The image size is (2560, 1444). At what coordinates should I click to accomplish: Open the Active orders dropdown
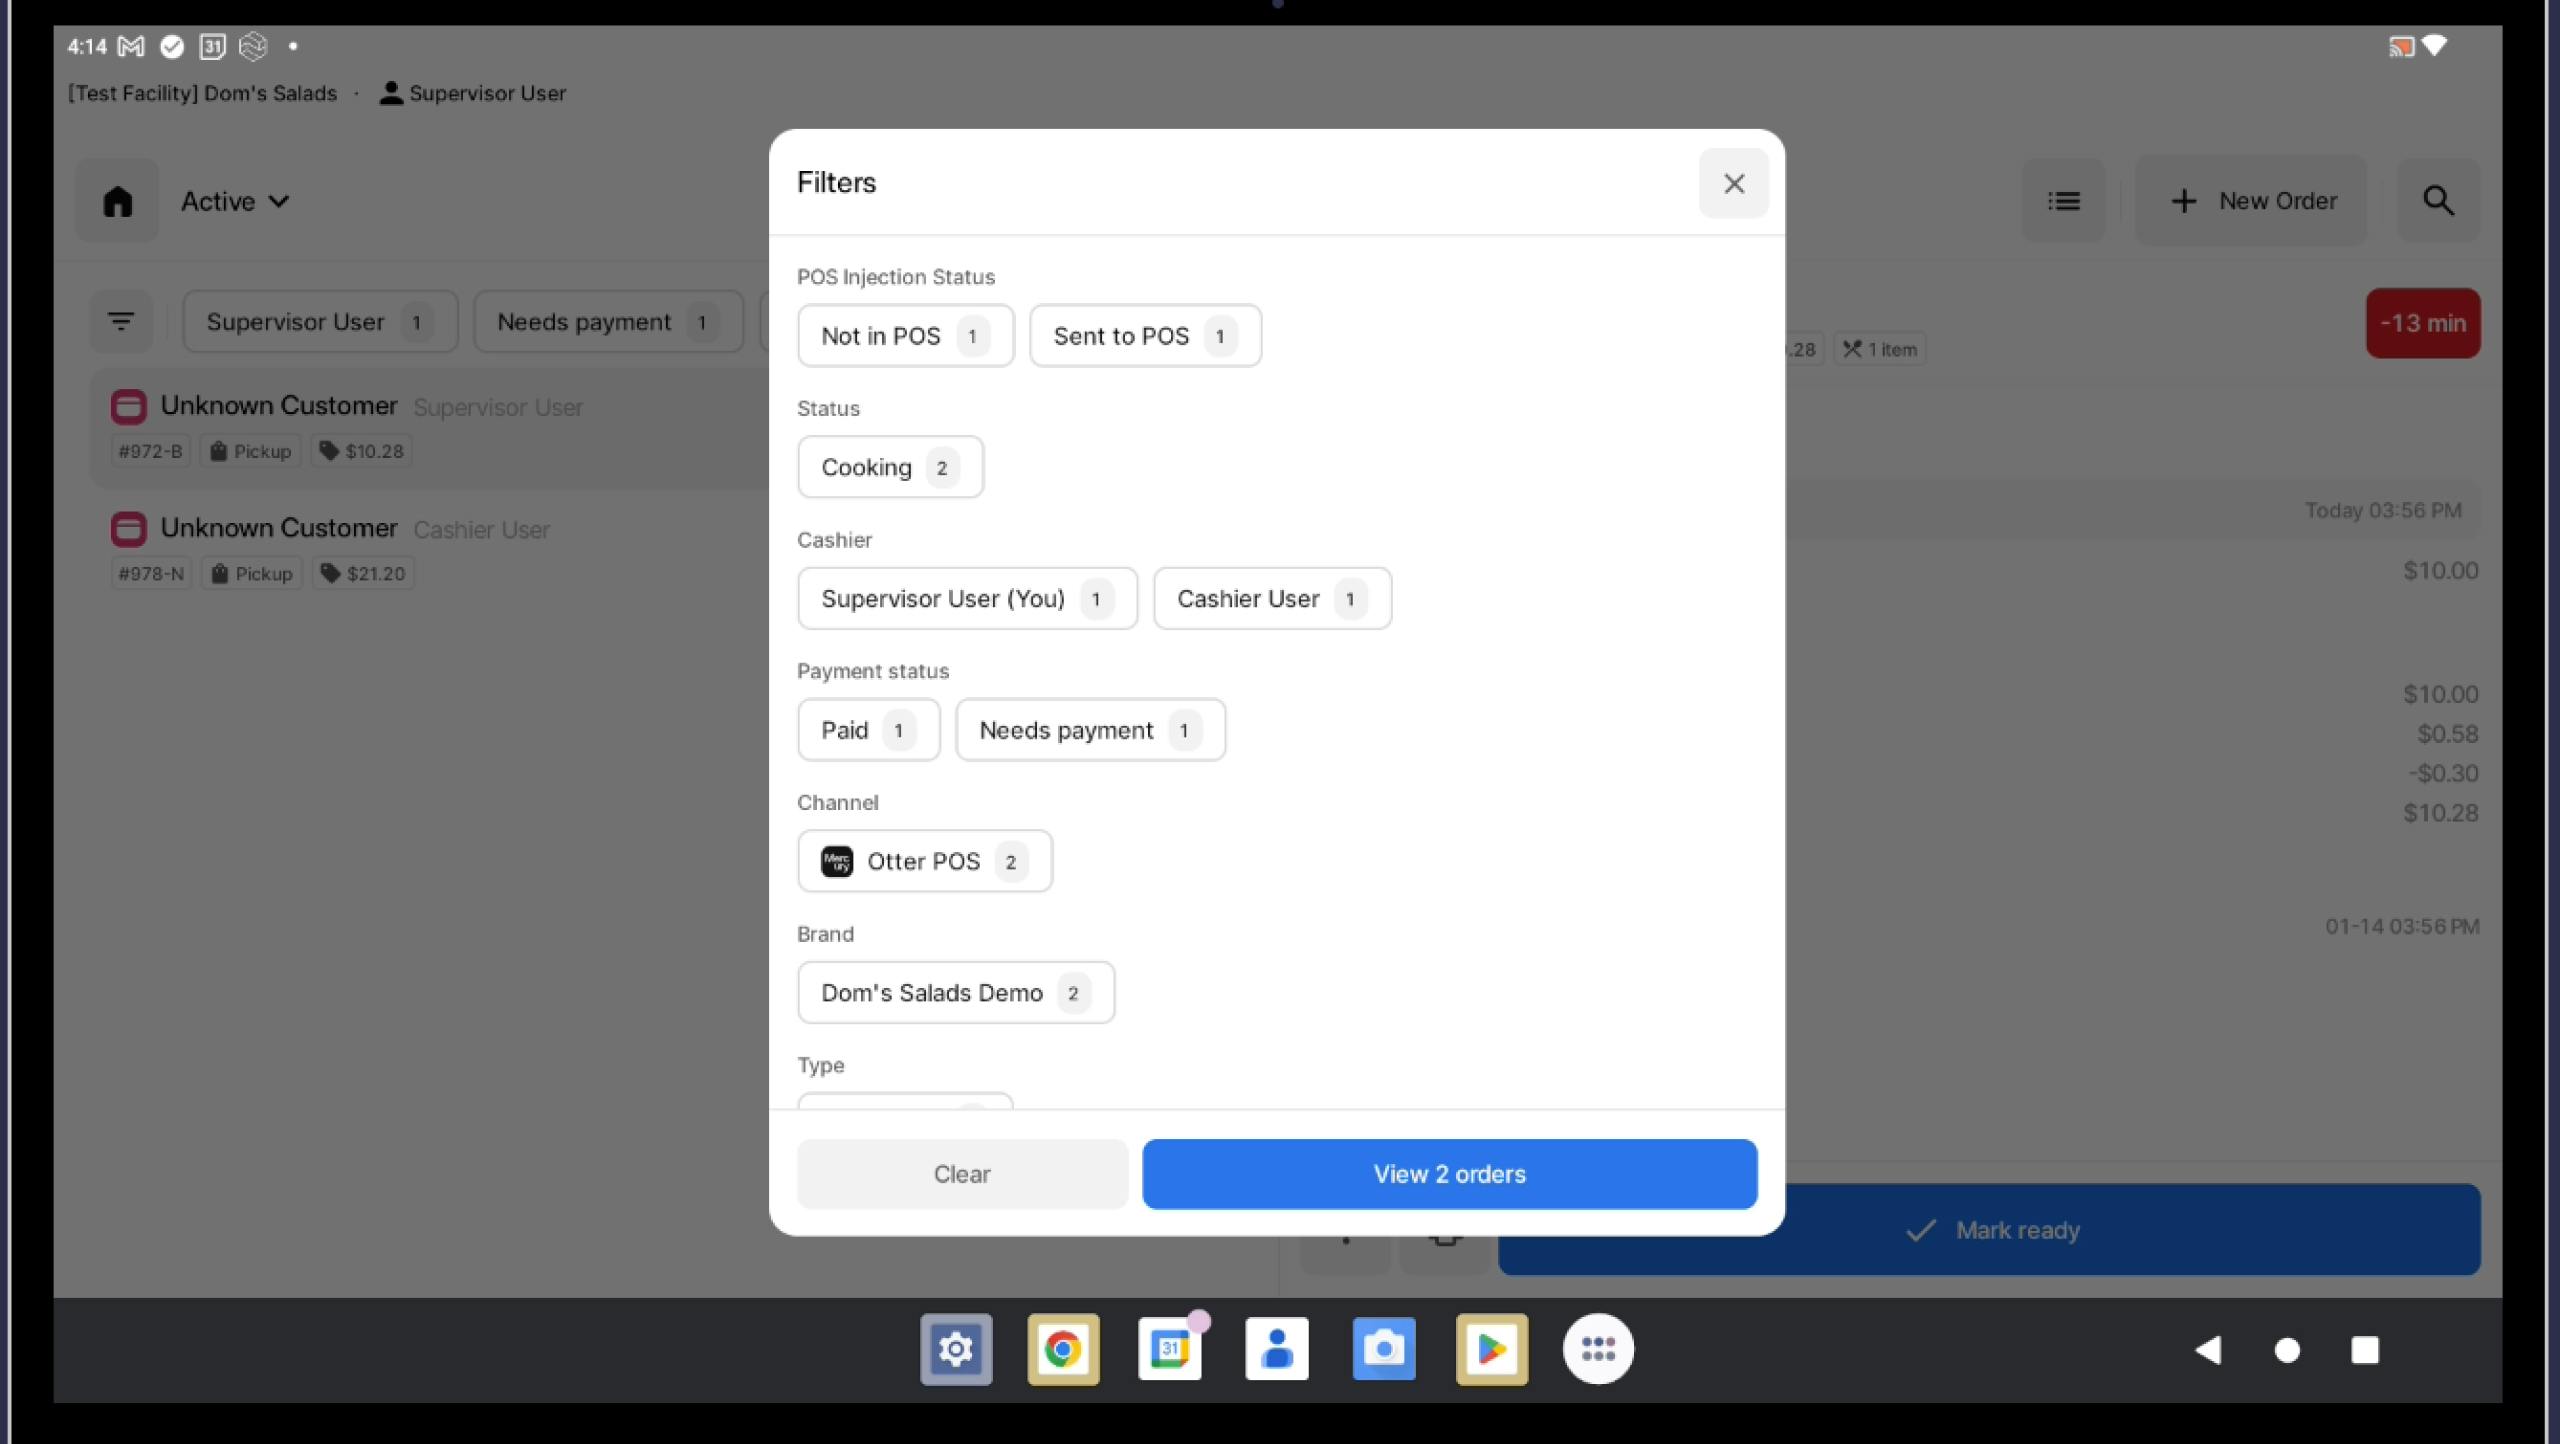pos(235,201)
